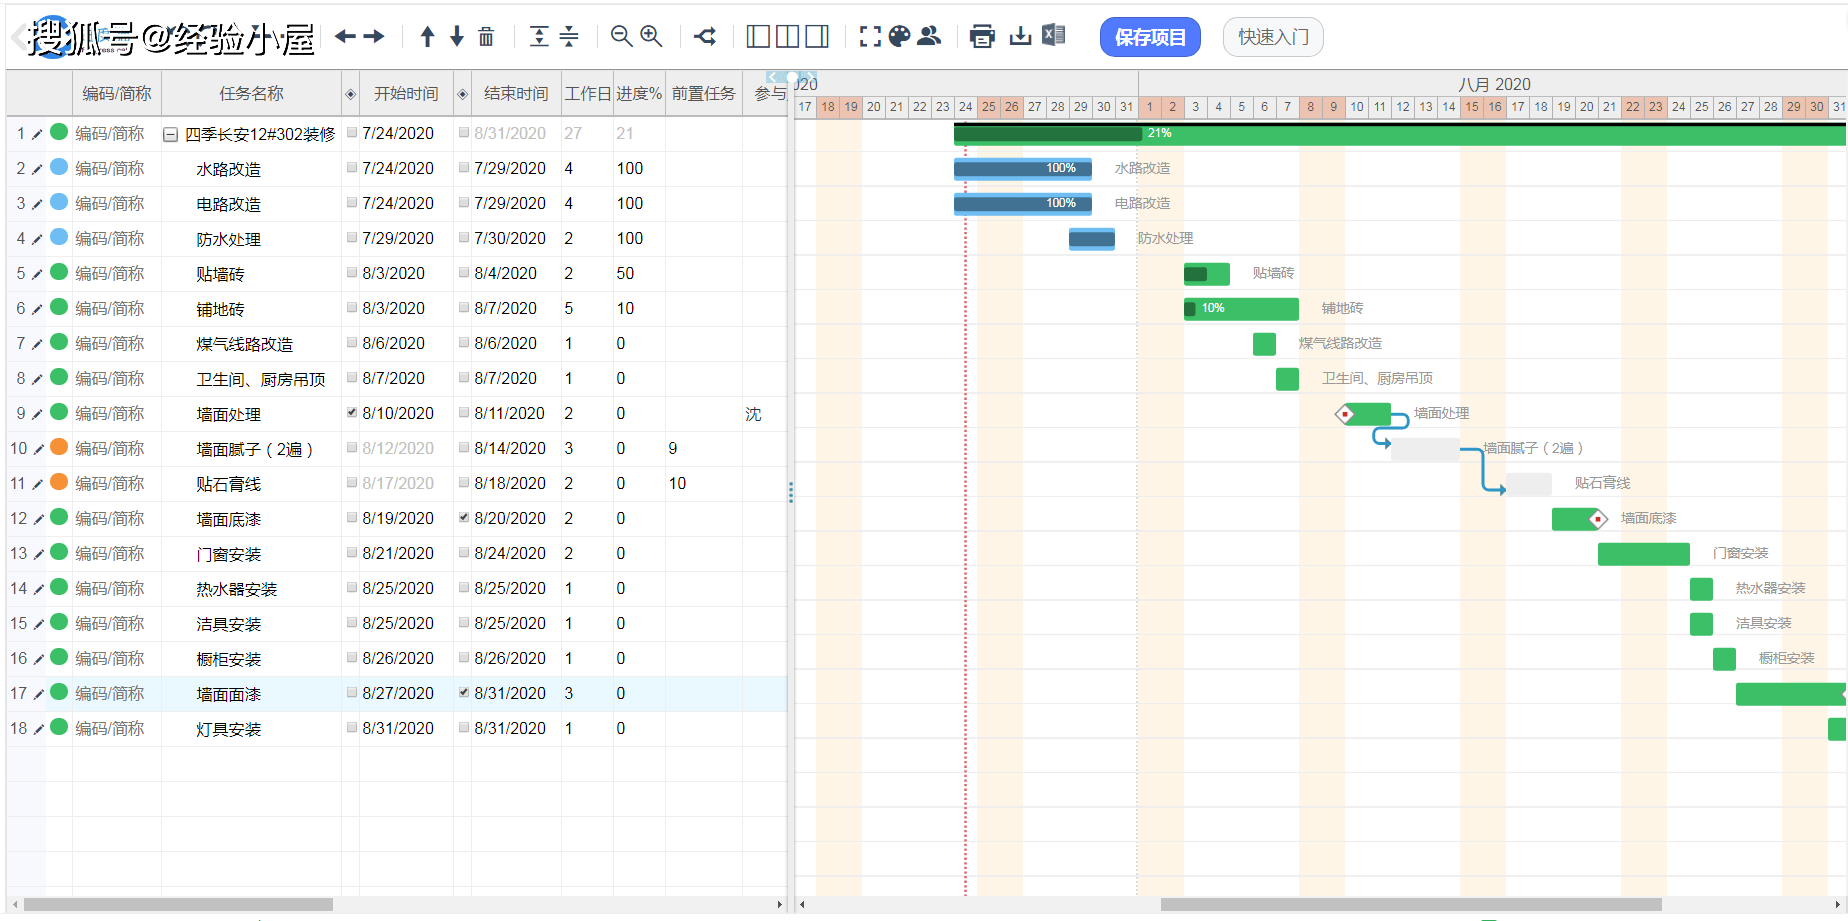Zoom out the Gantt timeline
This screenshot has width=1848, height=921.
coord(621,37)
